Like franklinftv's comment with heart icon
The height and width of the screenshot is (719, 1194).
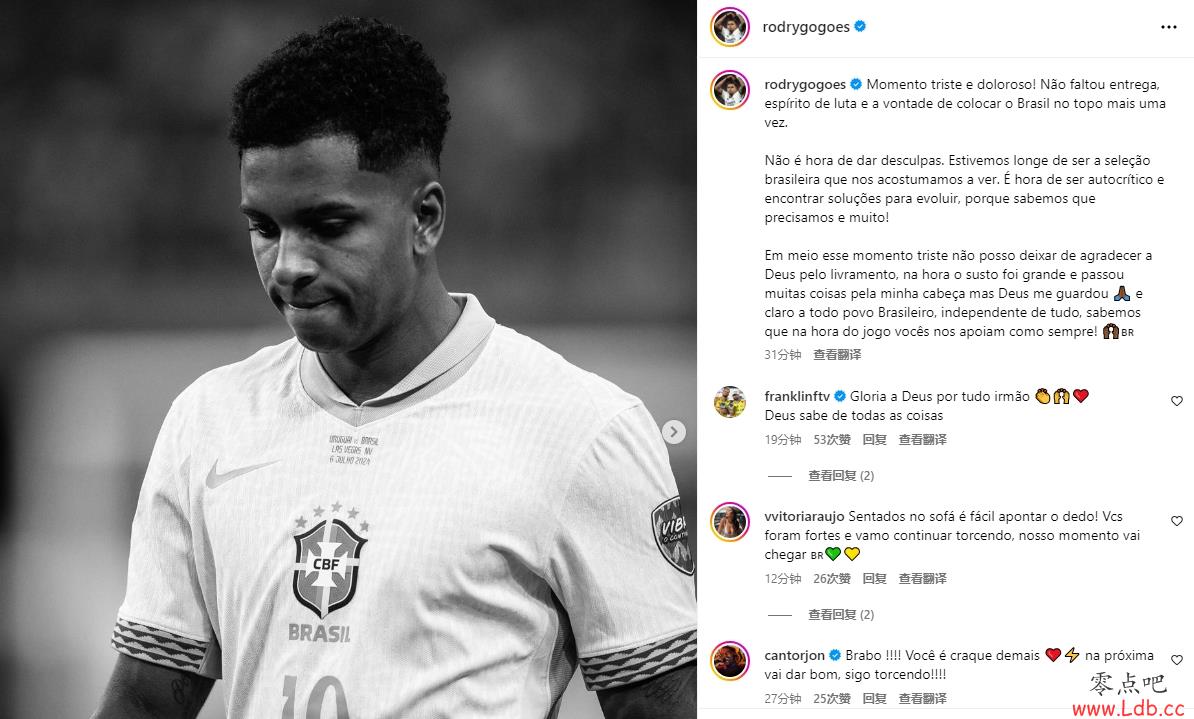click(x=1176, y=401)
